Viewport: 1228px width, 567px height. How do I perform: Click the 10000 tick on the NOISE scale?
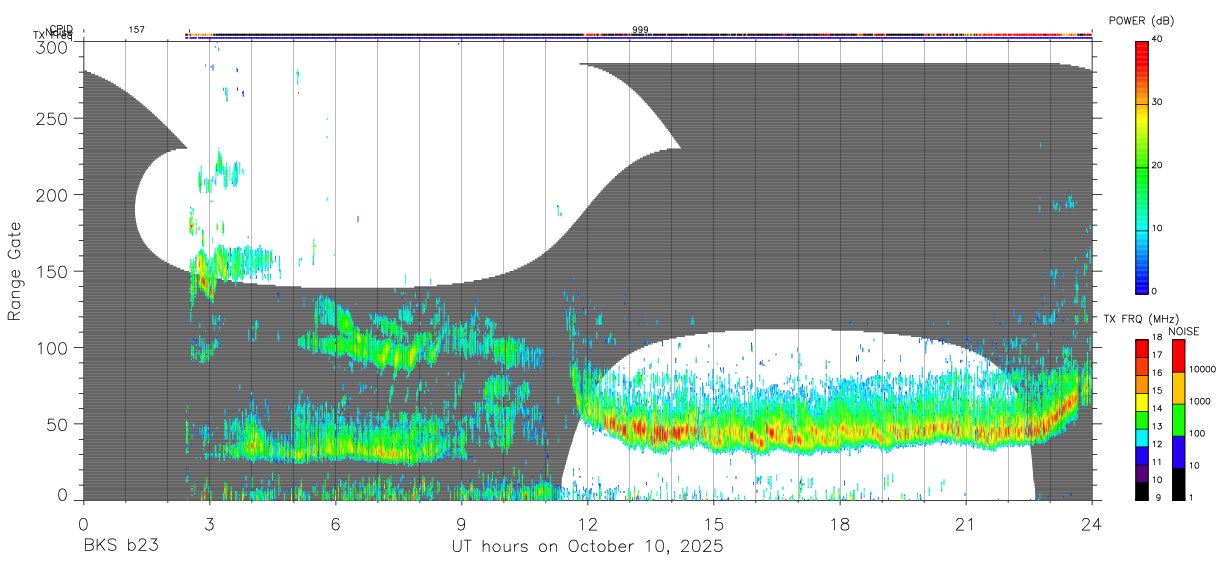(x=1202, y=368)
